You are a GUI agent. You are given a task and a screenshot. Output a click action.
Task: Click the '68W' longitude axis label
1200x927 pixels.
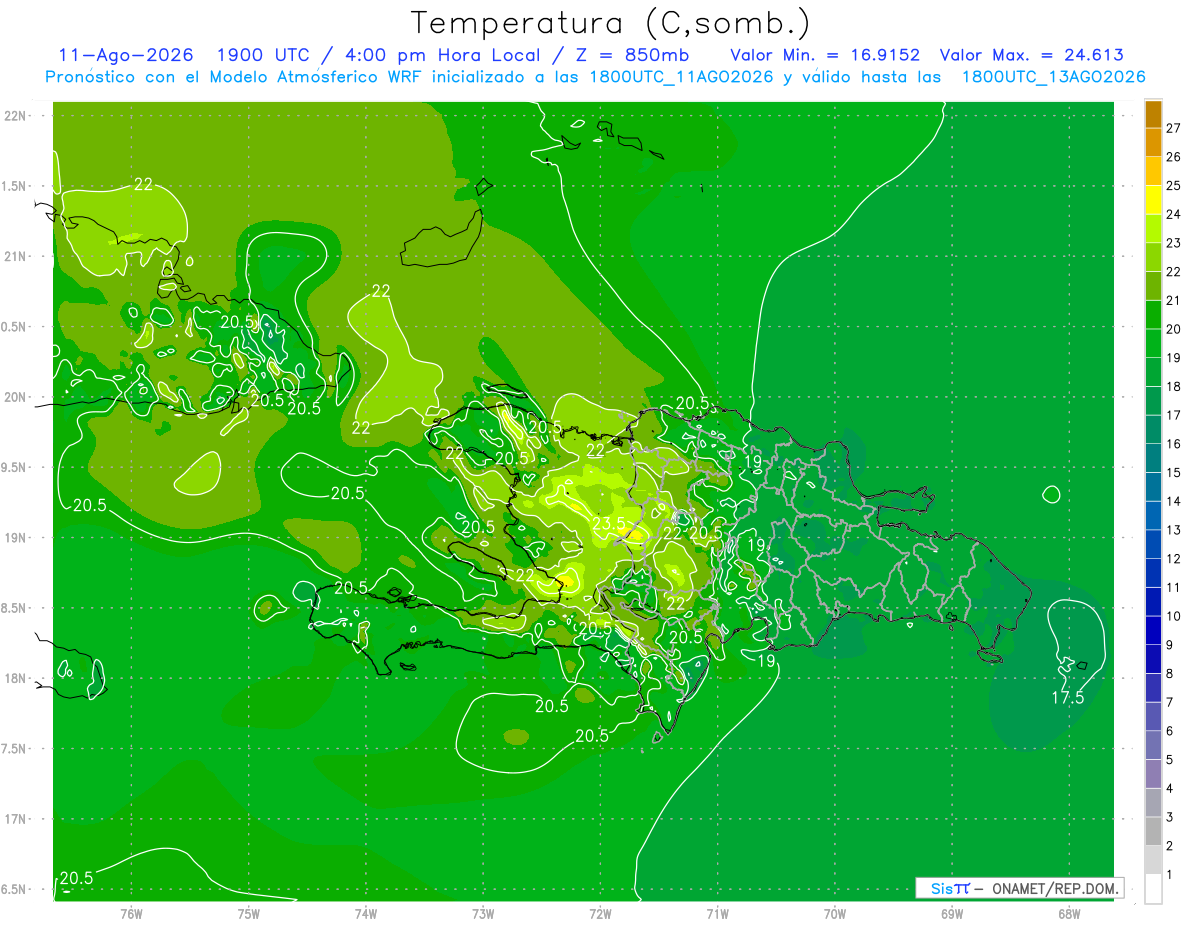1069,913
